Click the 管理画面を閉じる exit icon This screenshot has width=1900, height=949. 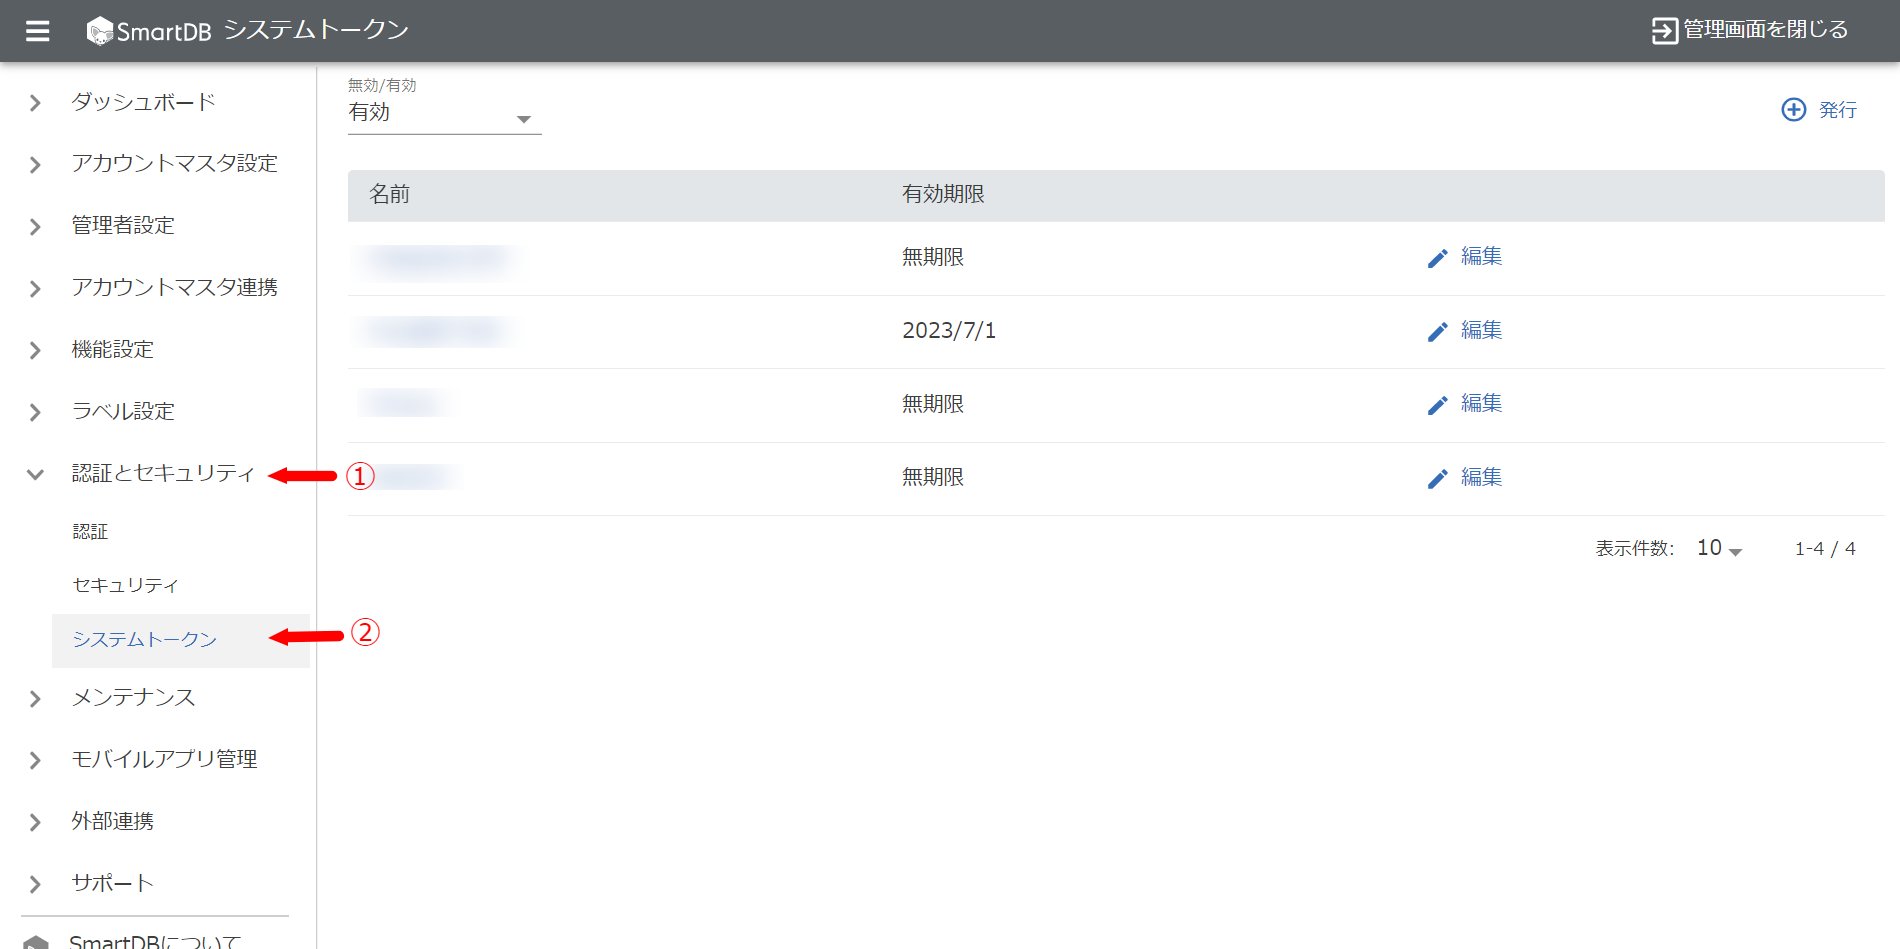(x=1664, y=31)
